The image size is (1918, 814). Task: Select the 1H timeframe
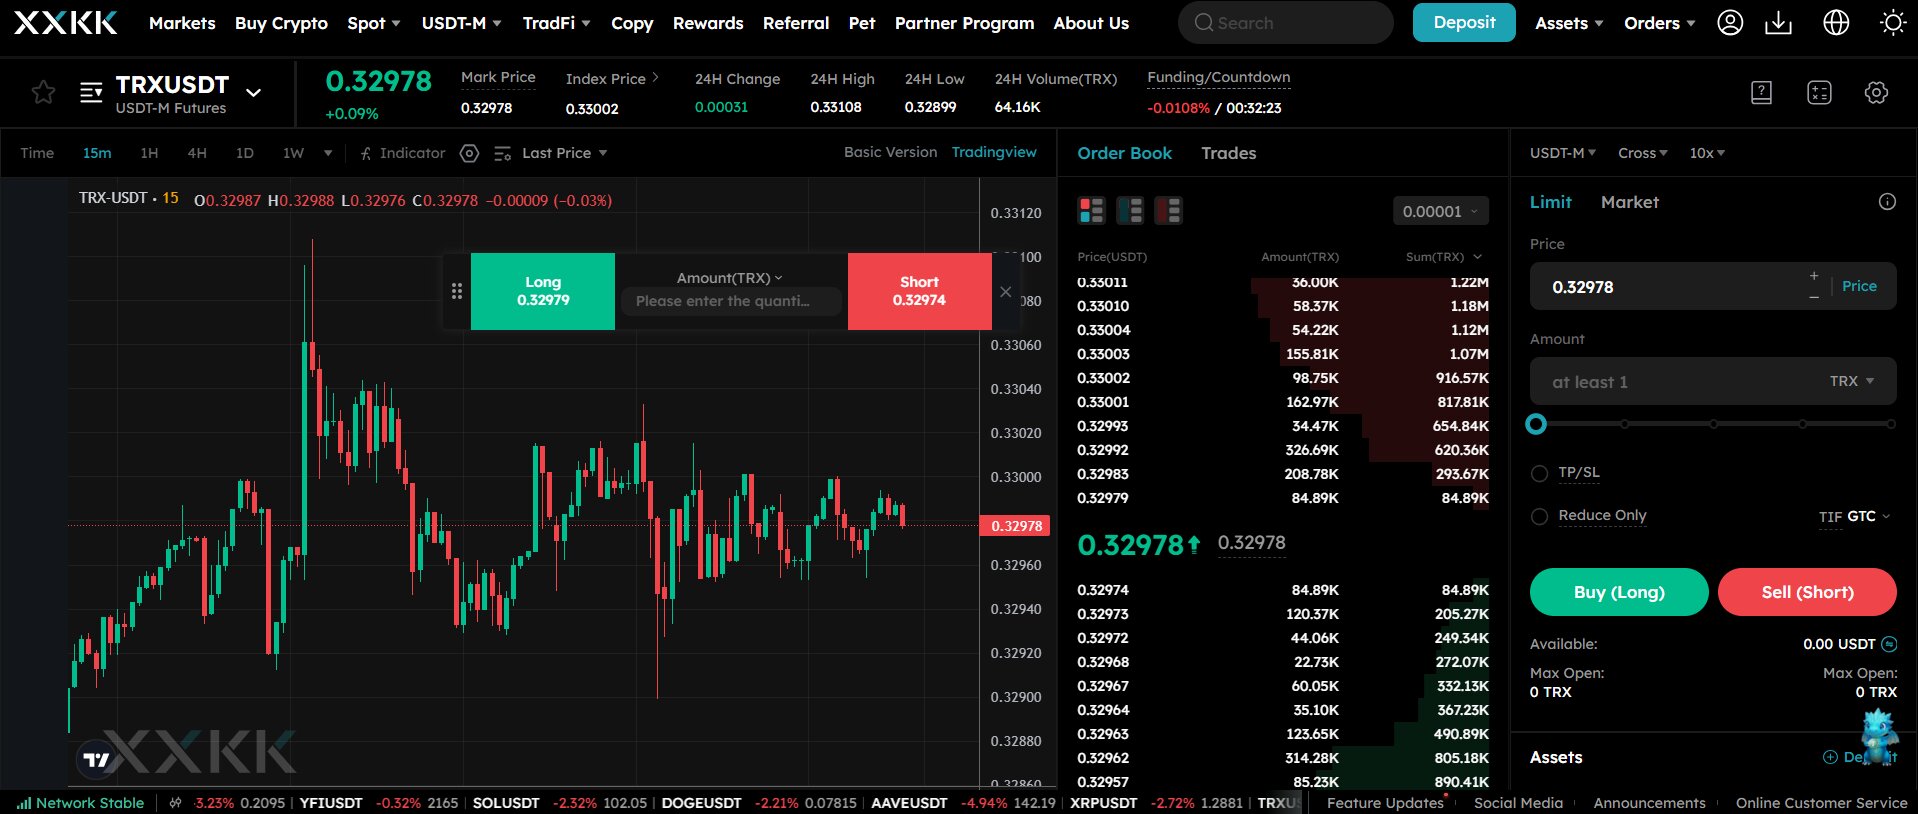point(149,153)
